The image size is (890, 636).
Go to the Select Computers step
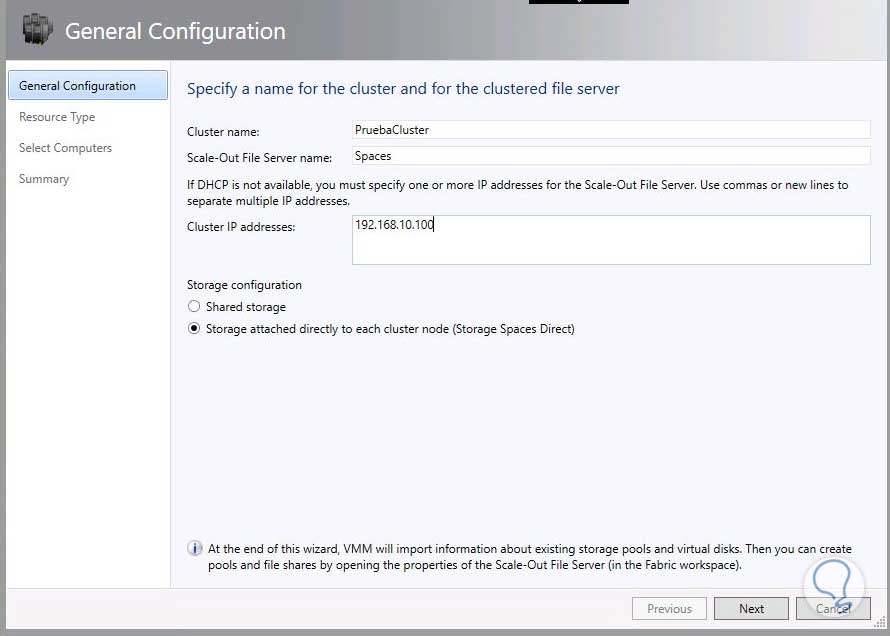(x=65, y=148)
